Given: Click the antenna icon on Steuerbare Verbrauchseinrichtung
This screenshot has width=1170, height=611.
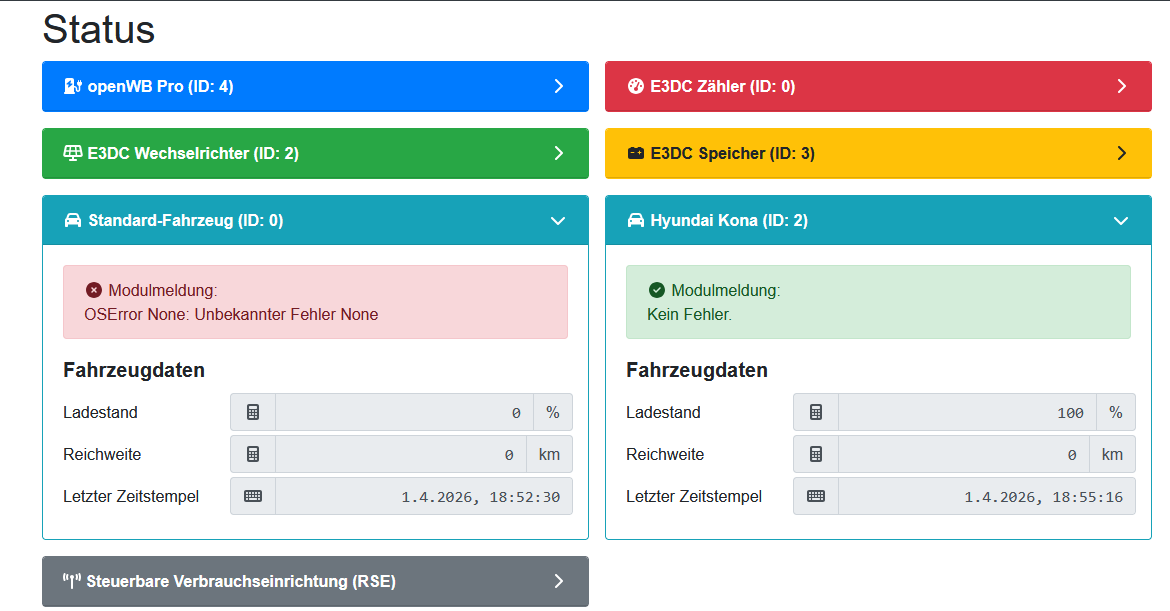Looking at the screenshot, I should coord(71,582).
